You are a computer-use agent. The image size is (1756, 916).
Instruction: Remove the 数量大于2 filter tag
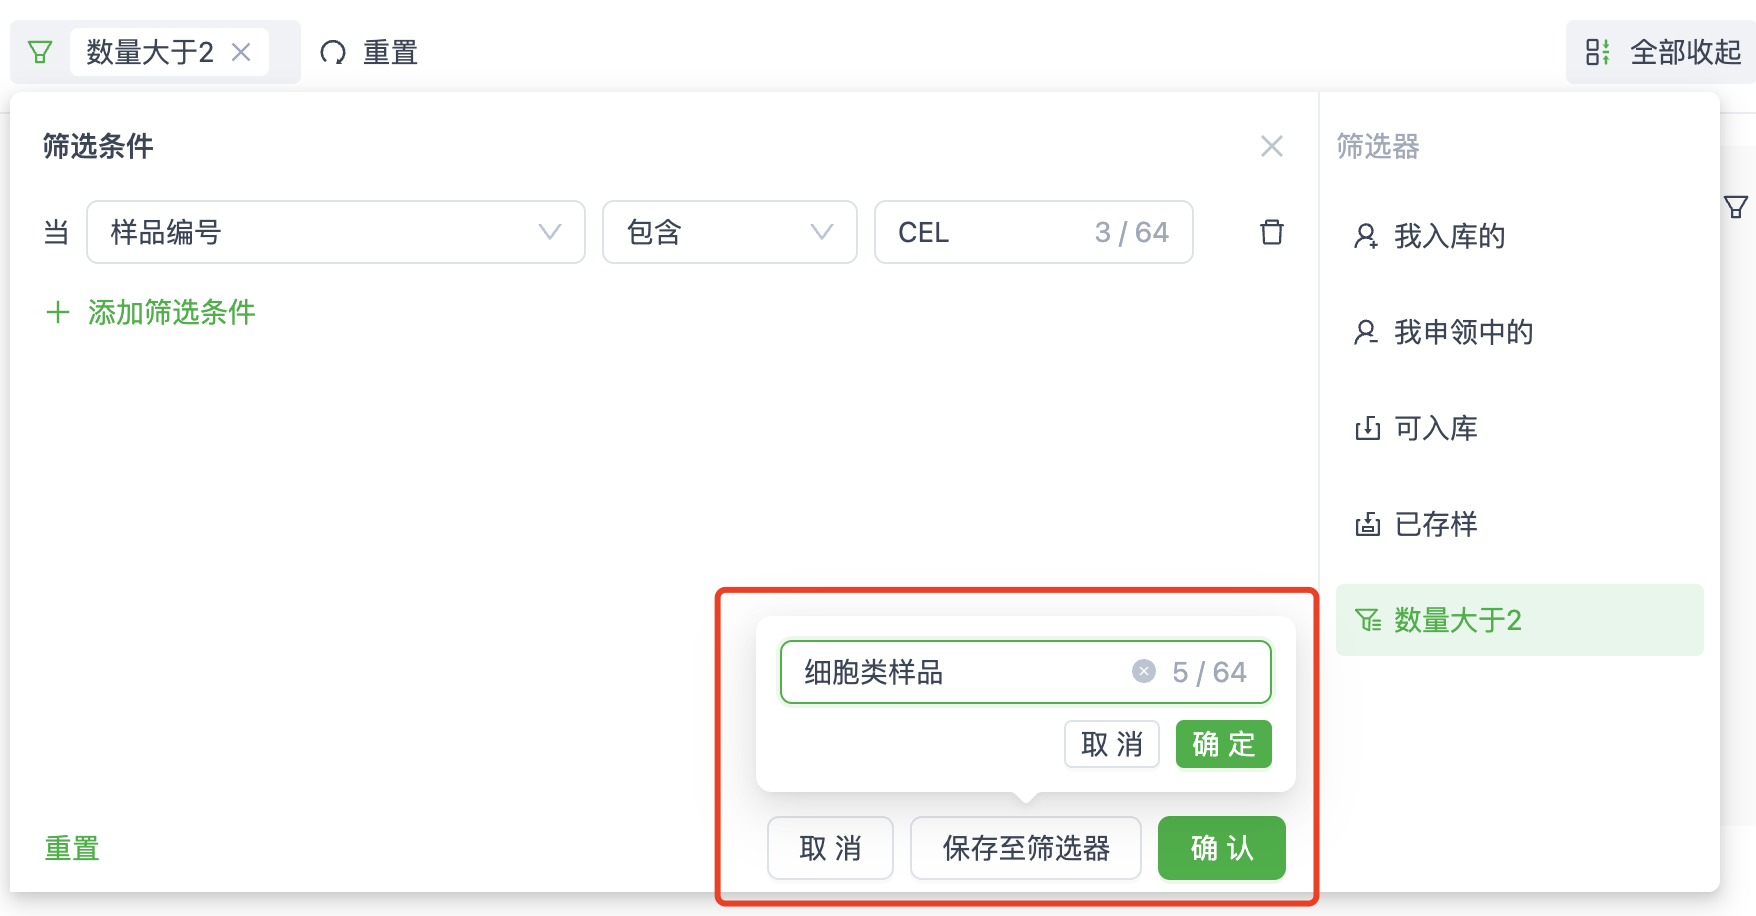pyautogui.click(x=241, y=52)
